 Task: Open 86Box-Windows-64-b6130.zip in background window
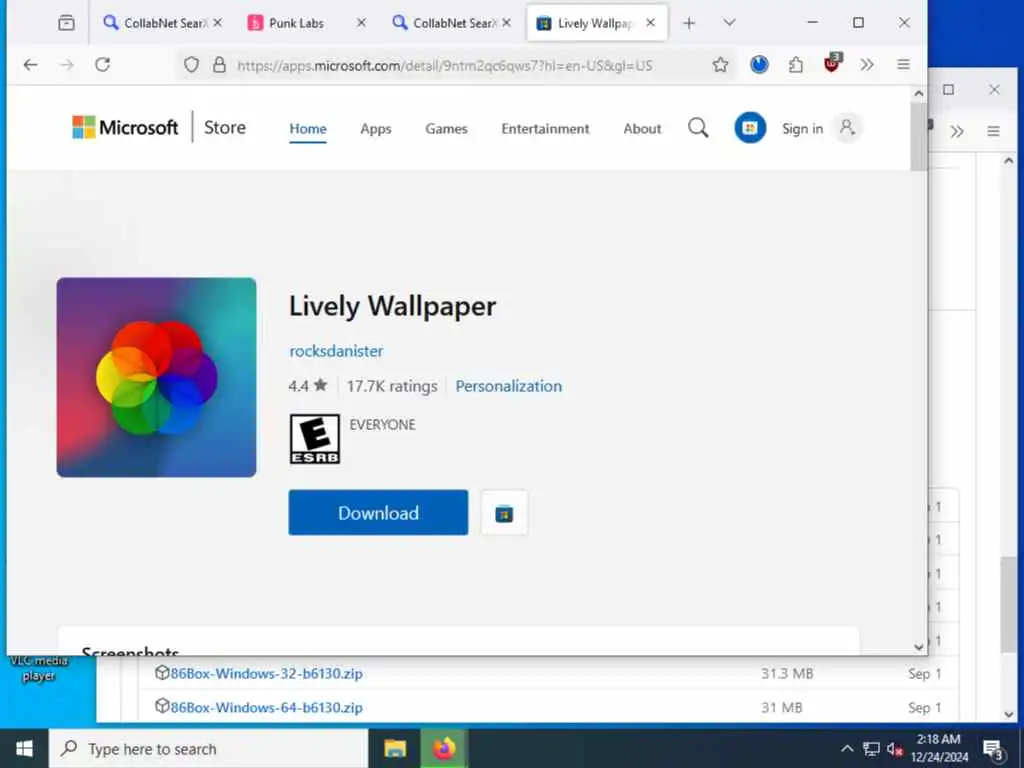[266, 707]
